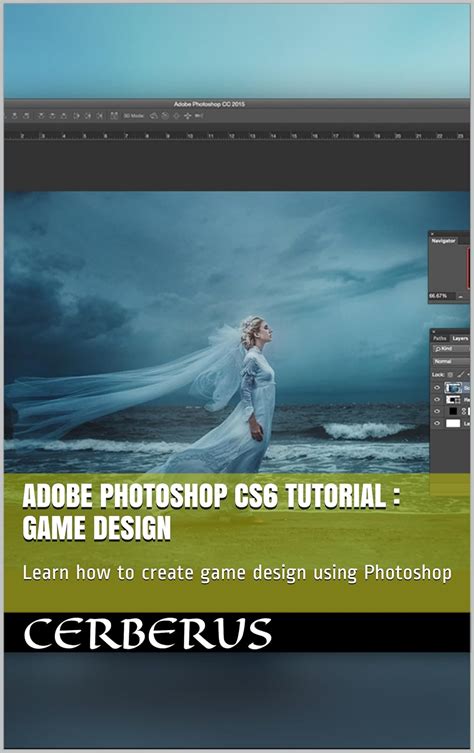Viewport: 474px width, 753px height.
Task: Select the 3D Roll mode icon
Action: (x=164, y=116)
